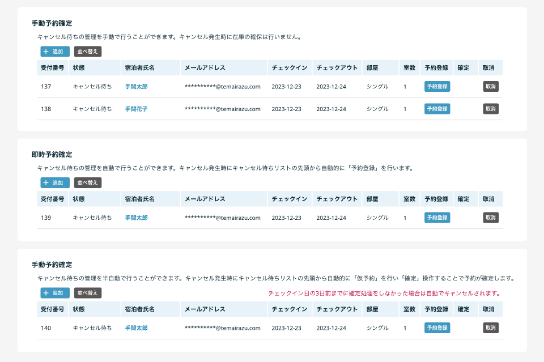Open guest link 手間花子 in row 138
This screenshot has height=362, width=544.
(x=136, y=109)
